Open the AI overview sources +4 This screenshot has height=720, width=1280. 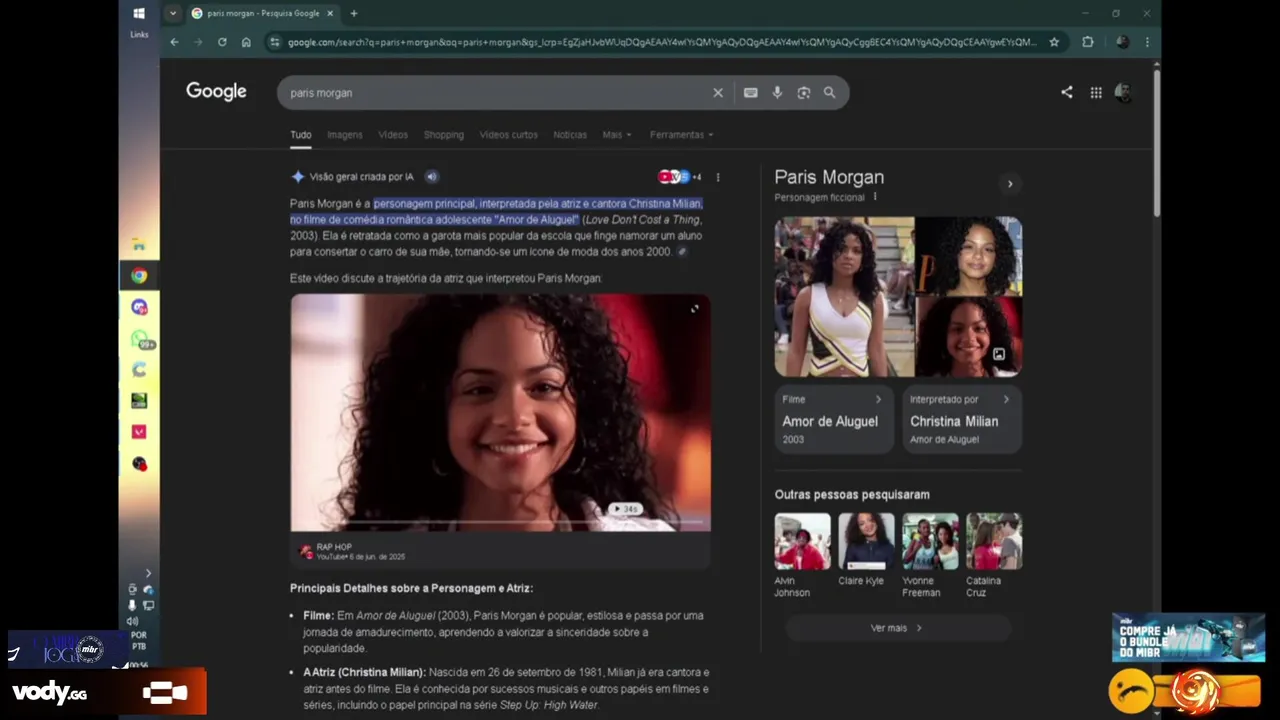tap(680, 177)
